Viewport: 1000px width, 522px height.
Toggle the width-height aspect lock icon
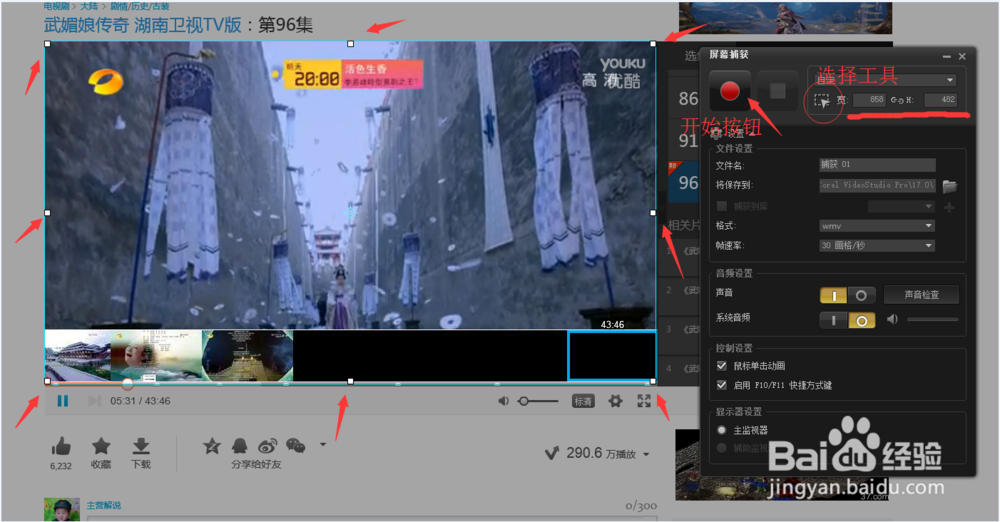coord(897,100)
